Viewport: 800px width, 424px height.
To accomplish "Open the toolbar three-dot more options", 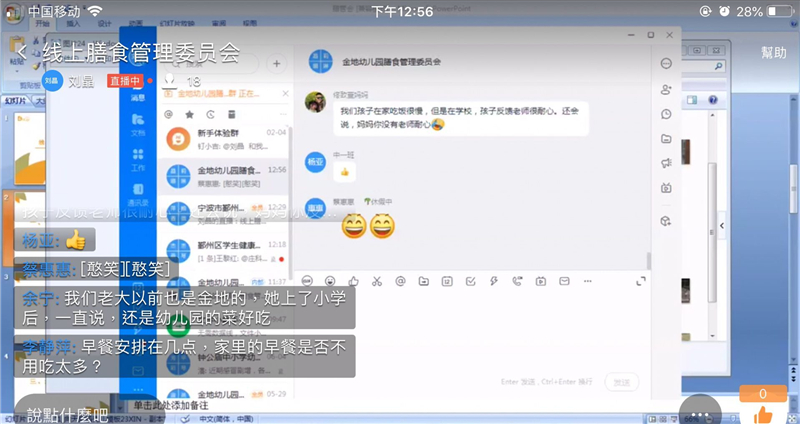I will [x=588, y=281].
